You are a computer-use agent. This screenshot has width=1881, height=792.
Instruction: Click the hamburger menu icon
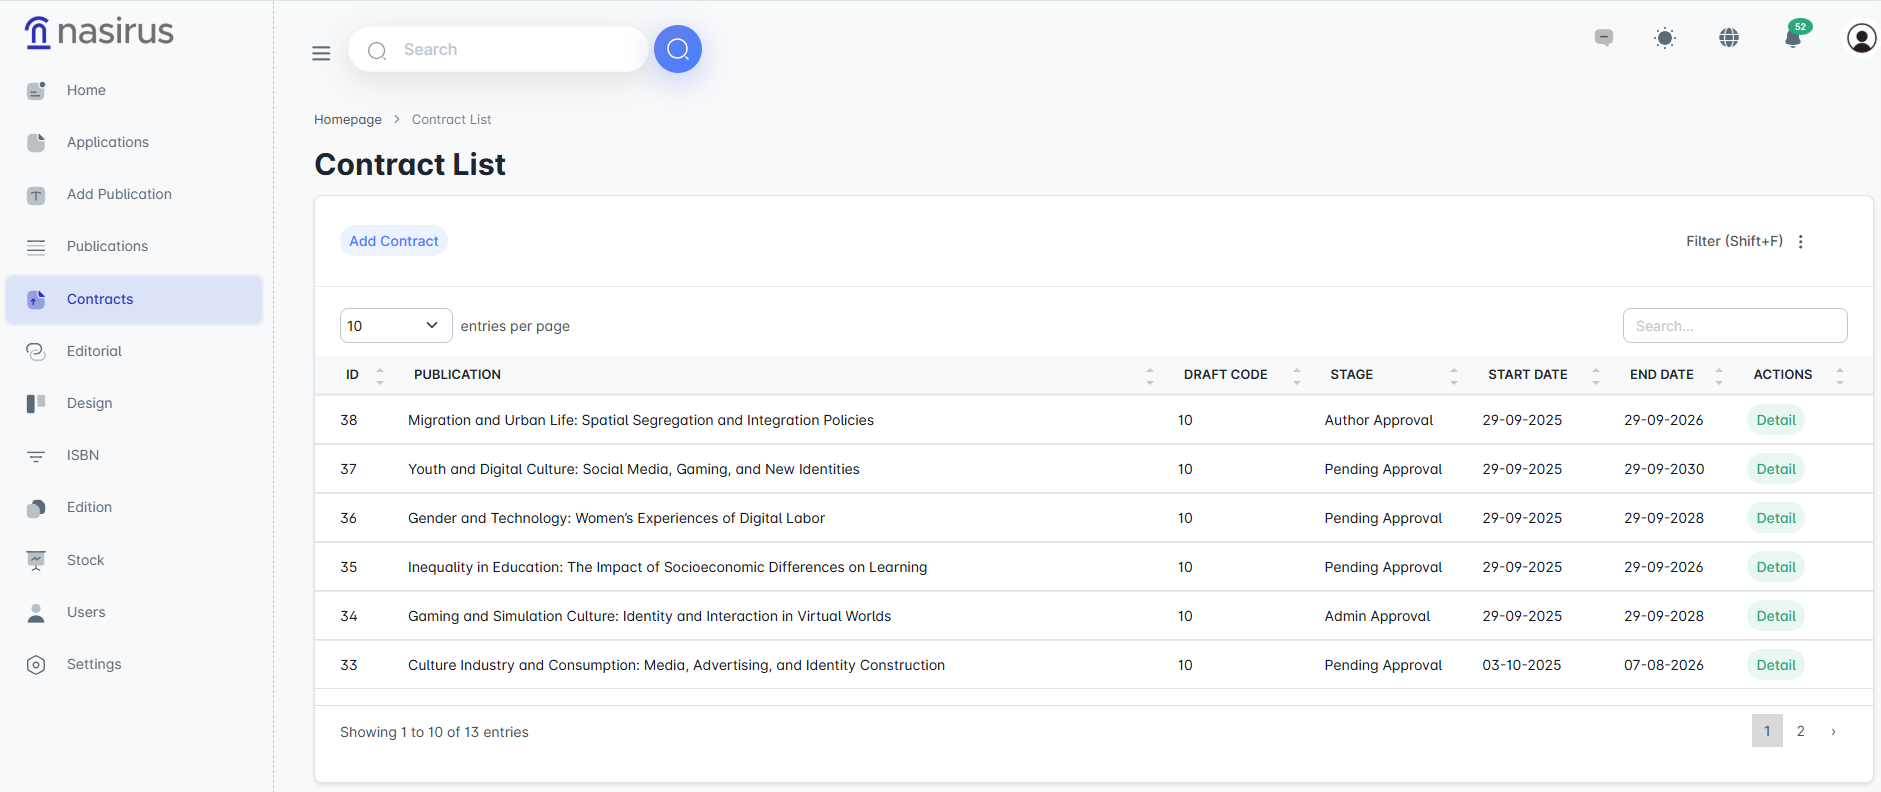321,53
